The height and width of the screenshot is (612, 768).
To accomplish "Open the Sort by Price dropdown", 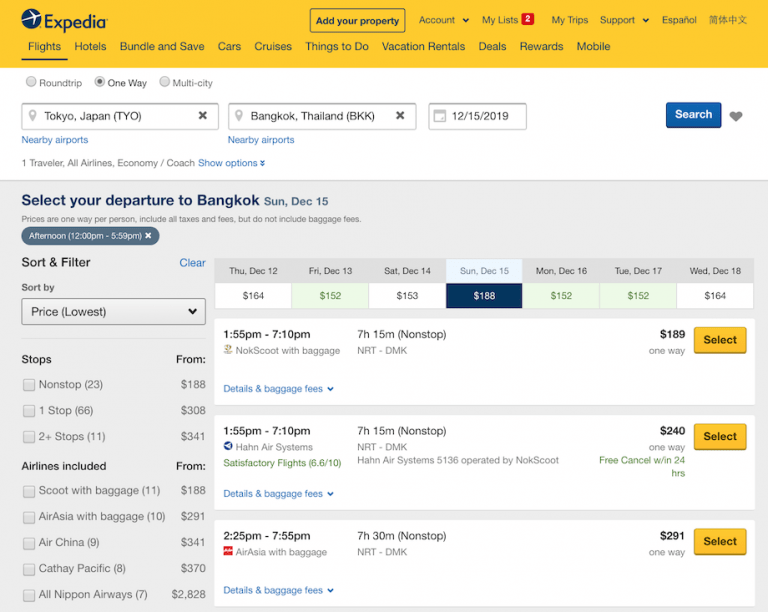I will (114, 311).
